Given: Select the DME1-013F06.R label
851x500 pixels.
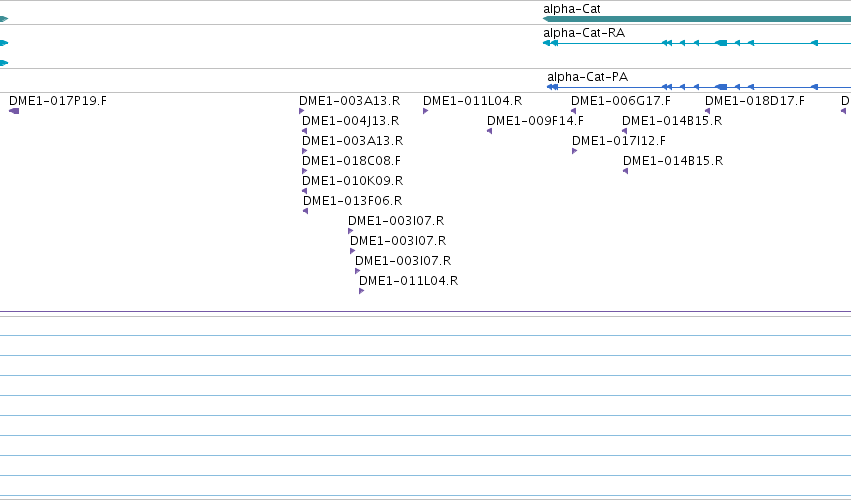Looking at the screenshot, I should (x=353, y=201).
